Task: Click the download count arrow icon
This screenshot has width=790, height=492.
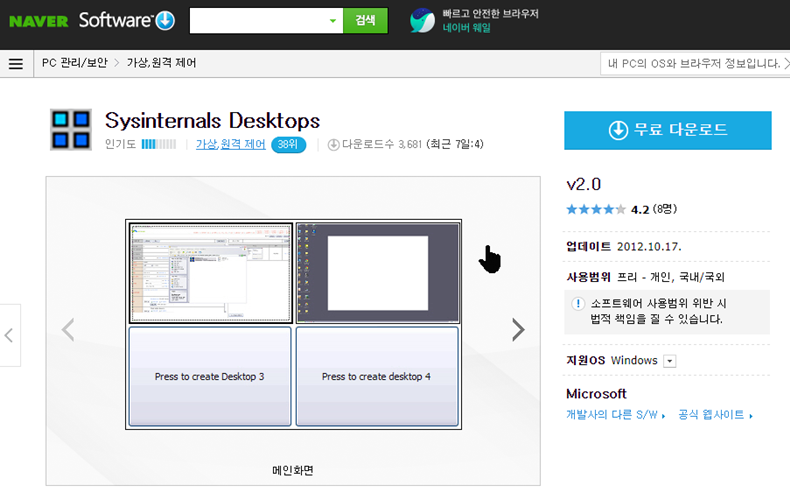Action: pyautogui.click(x=333, y=145)
